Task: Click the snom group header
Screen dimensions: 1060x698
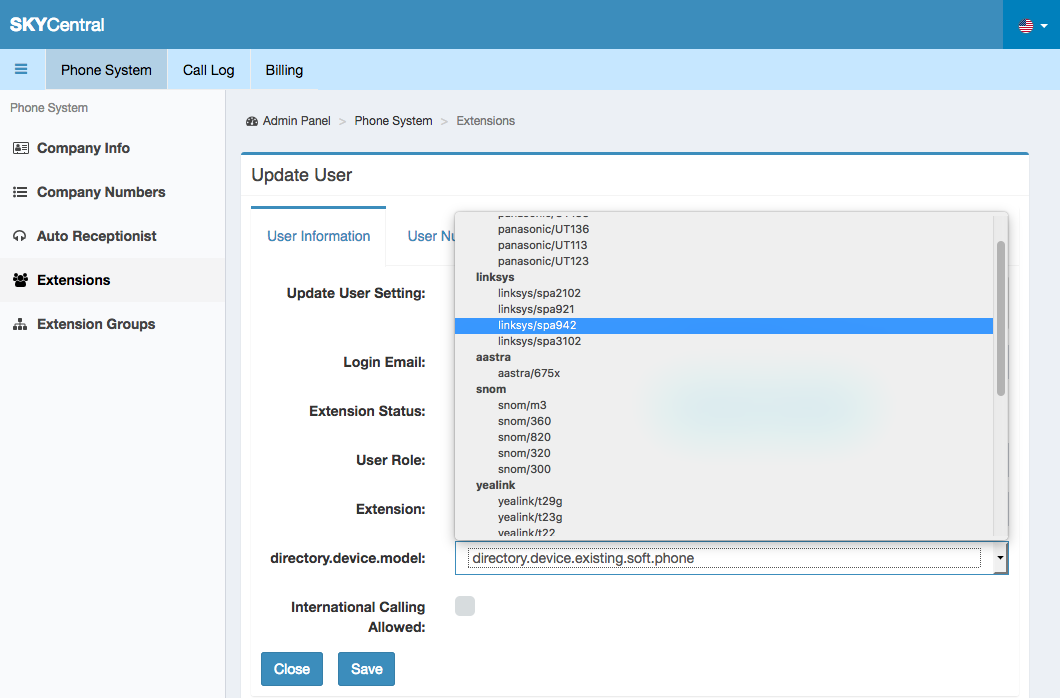Action: [x=491, y=389]
